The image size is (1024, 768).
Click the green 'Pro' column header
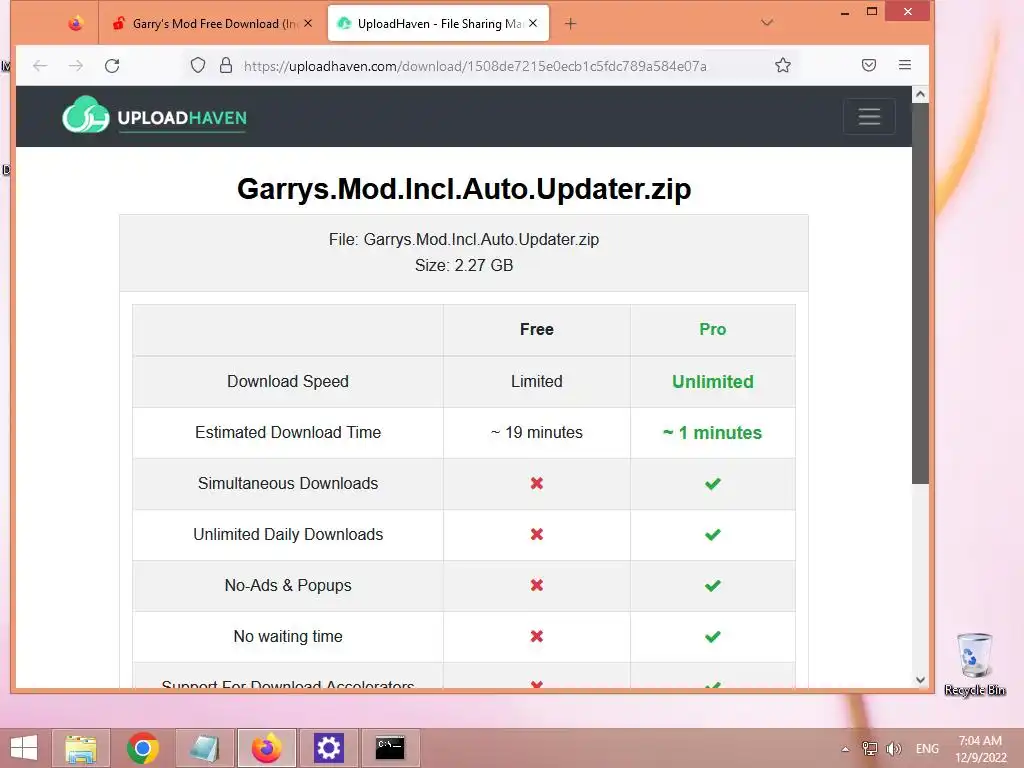pos(712,329)
